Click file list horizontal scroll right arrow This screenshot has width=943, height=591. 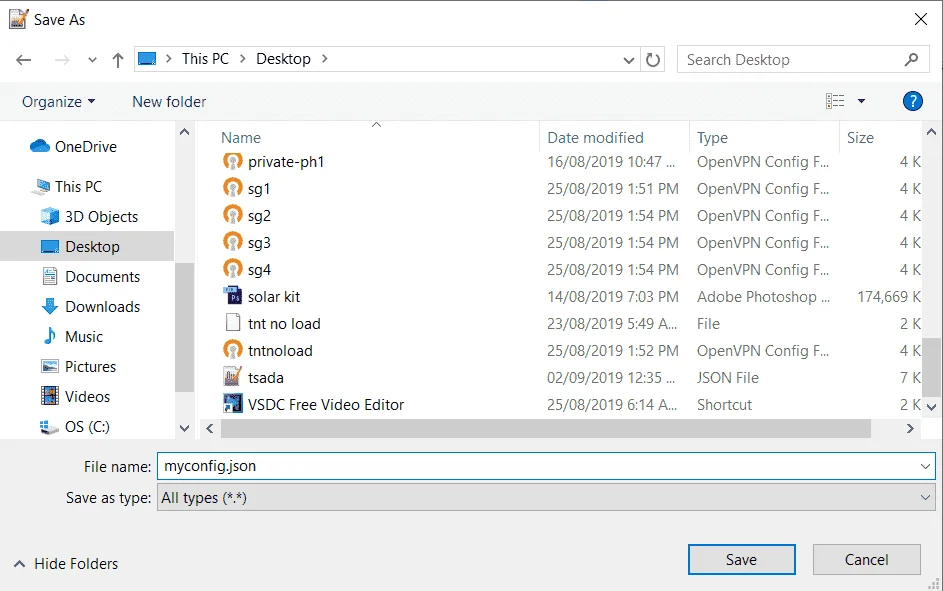tap(910, 428)
